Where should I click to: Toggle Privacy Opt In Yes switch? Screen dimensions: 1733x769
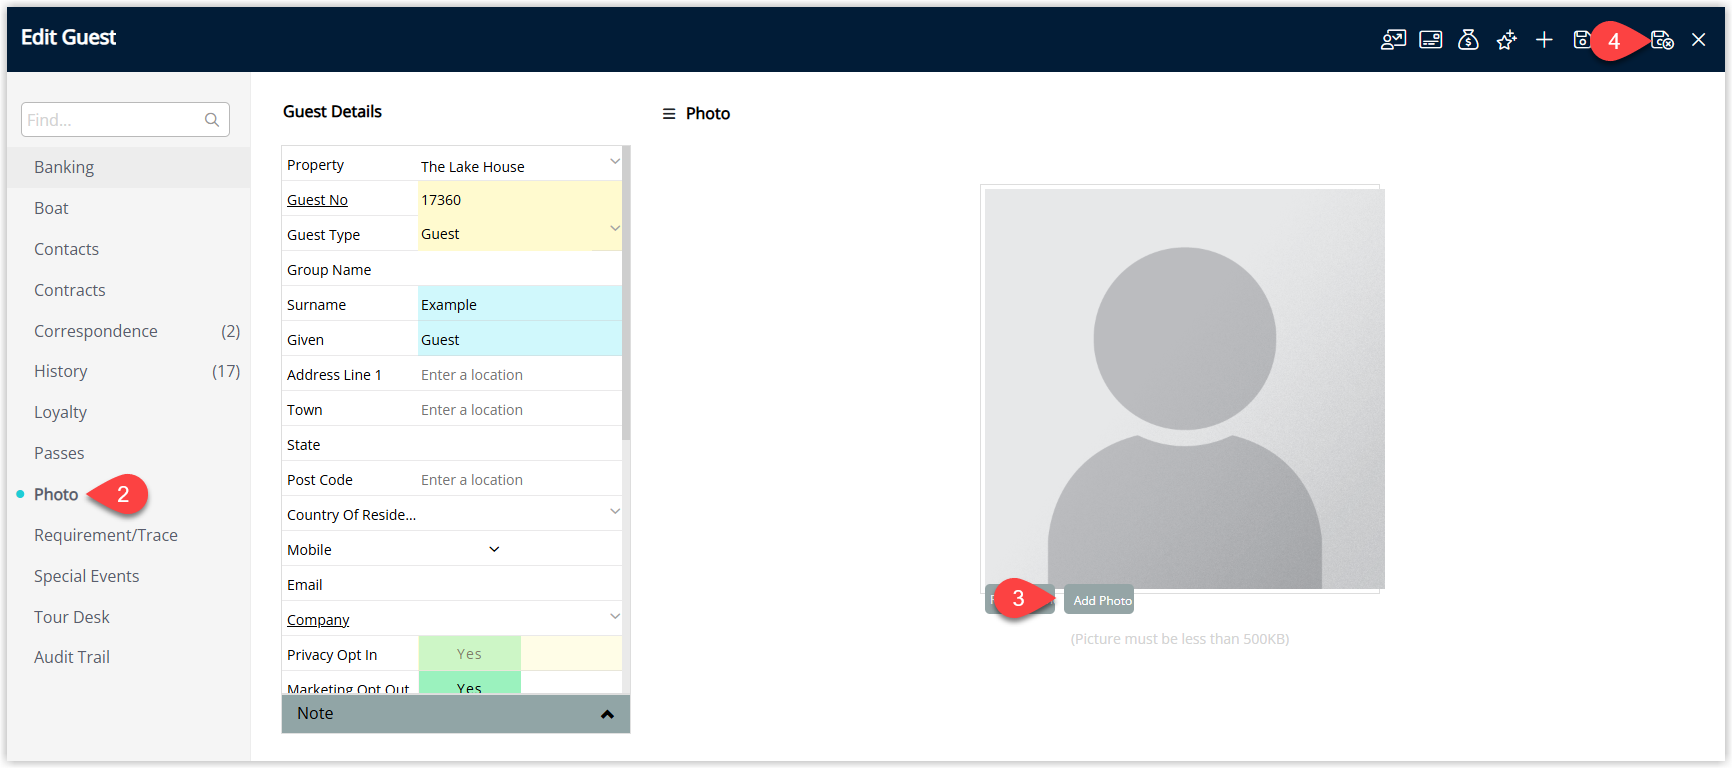tap(469, 654)
